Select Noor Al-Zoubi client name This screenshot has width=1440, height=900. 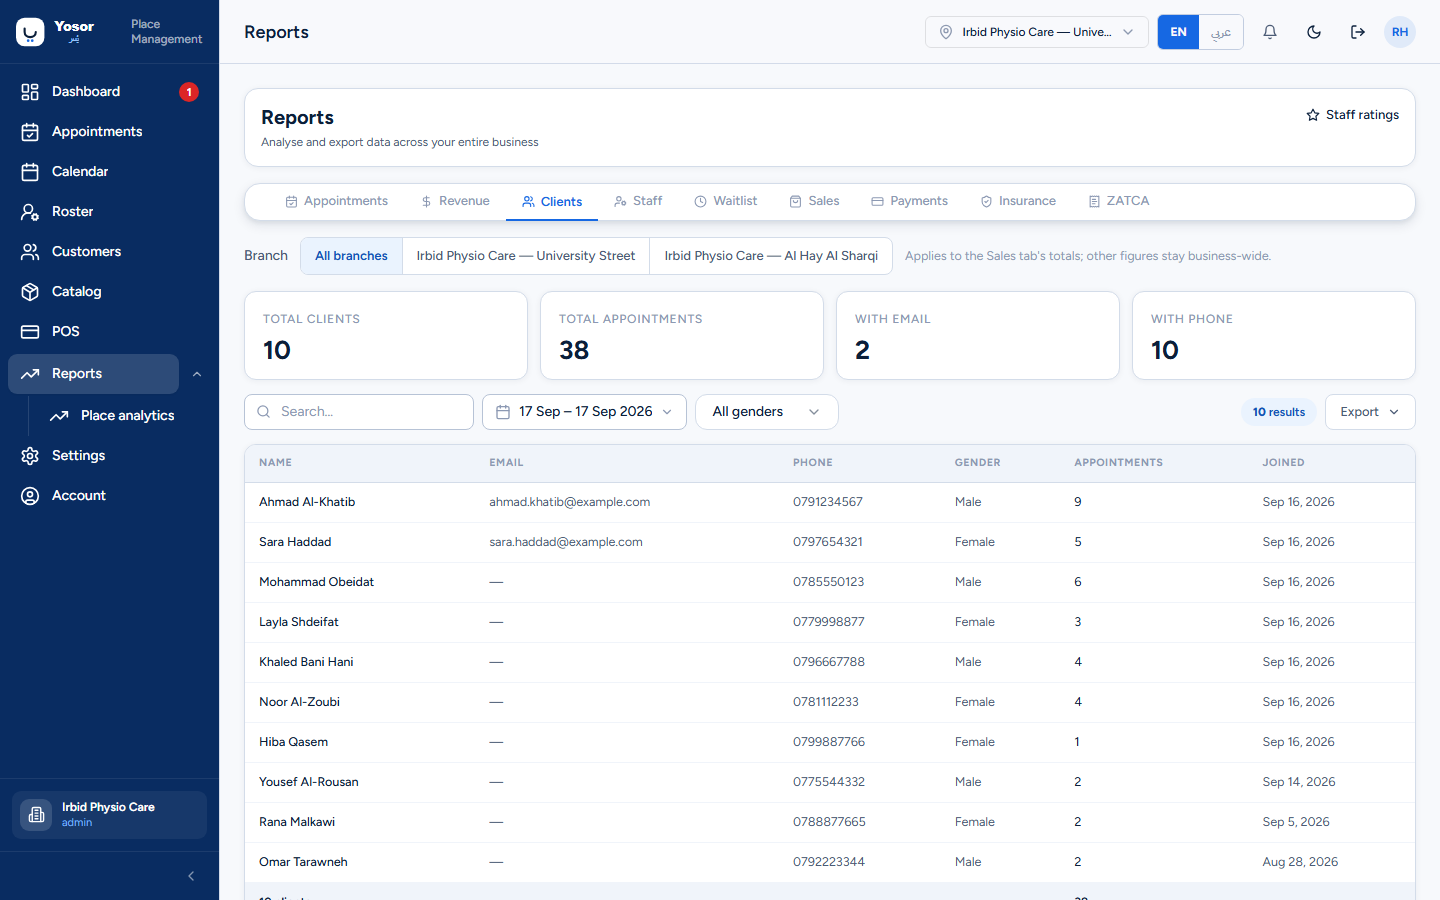coord(299,702)
